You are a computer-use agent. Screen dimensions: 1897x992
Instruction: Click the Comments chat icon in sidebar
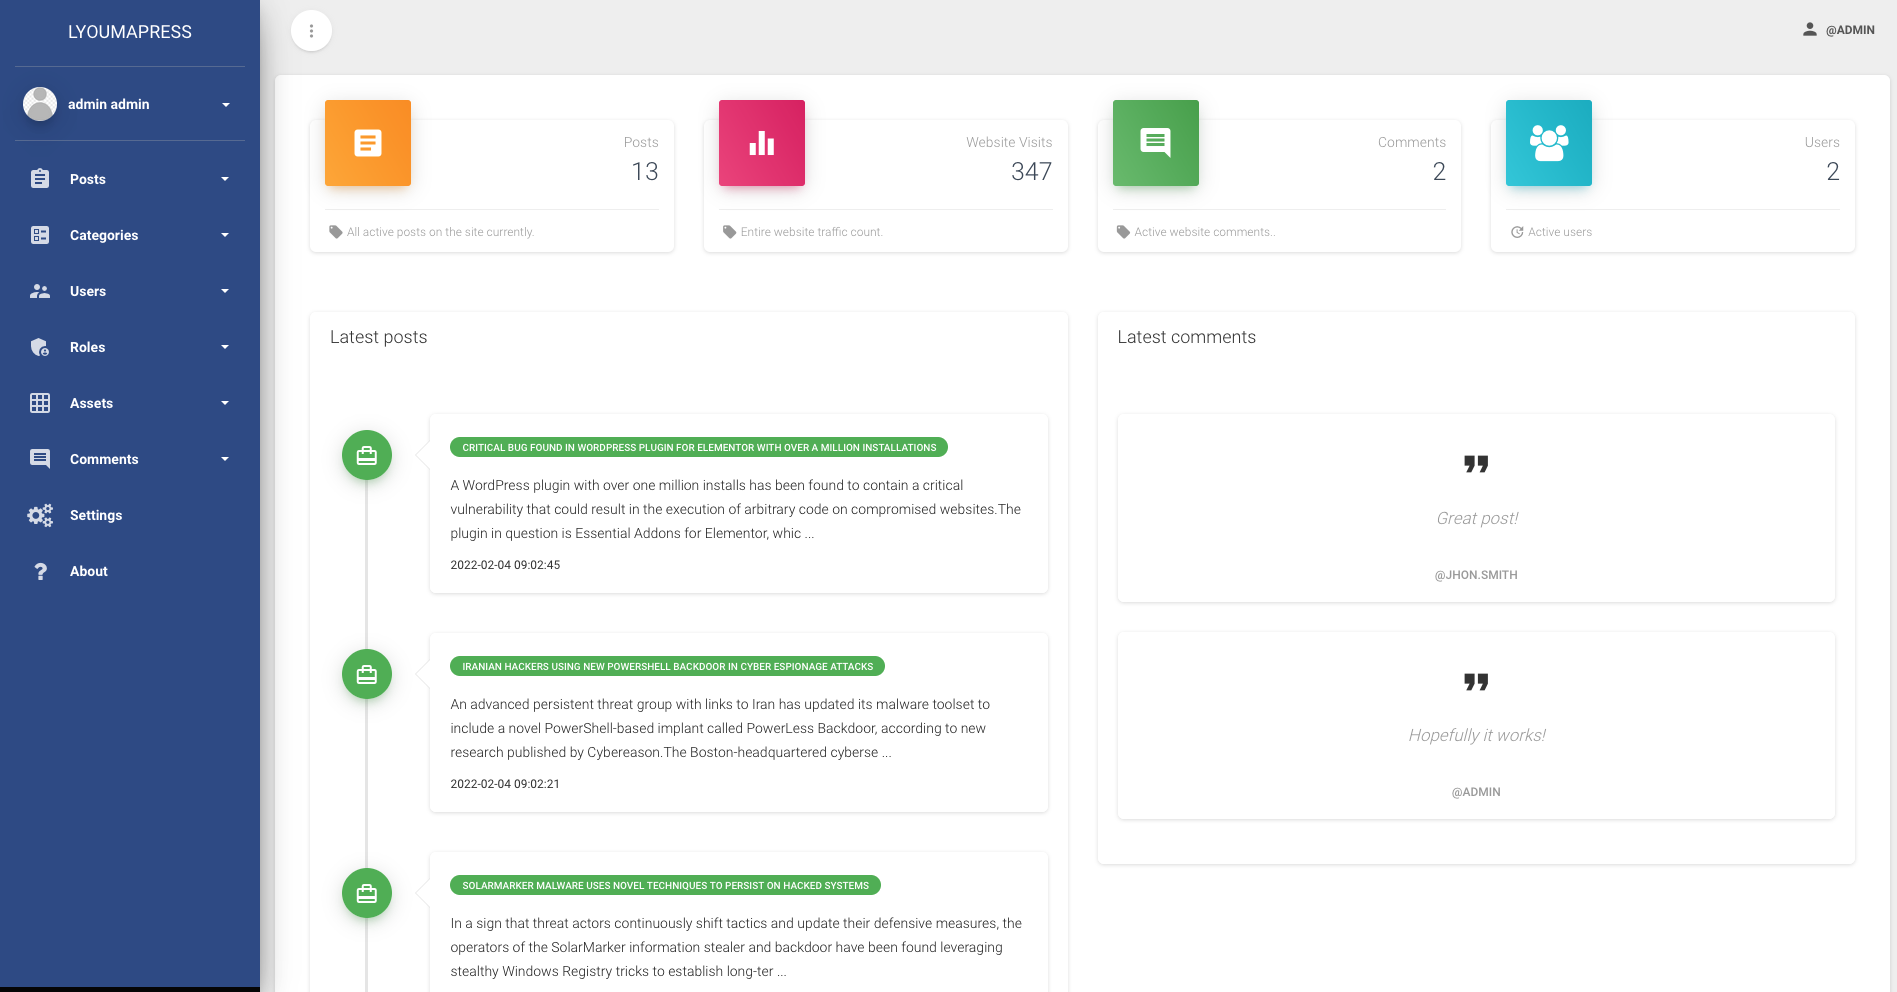pyautogui.click(x=40, y=459)
